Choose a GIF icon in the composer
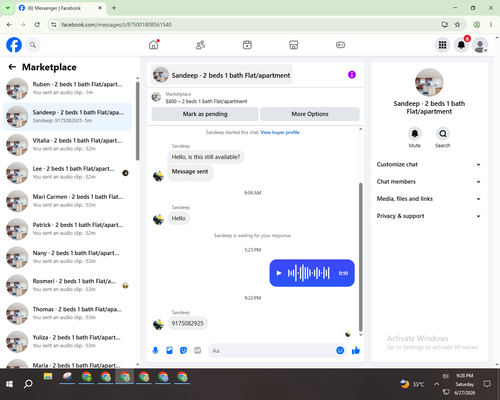 click(x=198, y=350)
